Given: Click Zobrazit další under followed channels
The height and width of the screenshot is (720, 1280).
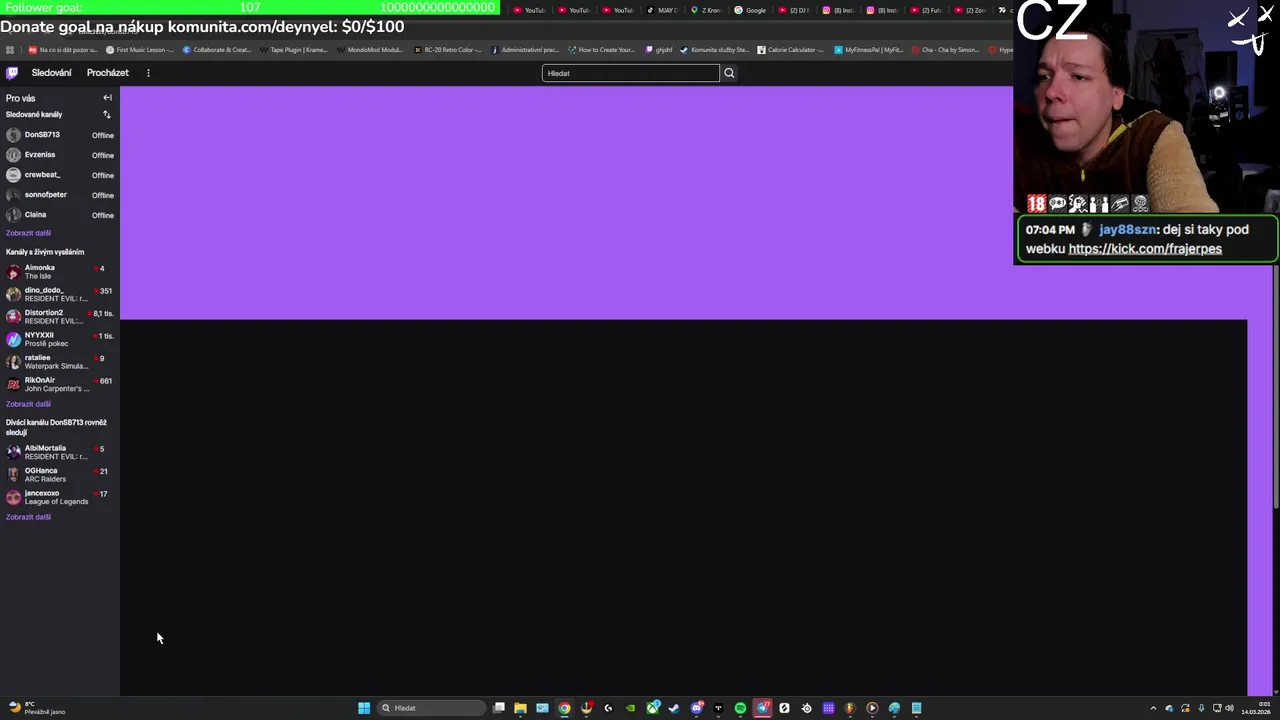Looking at the screenshot, I should click(28, 233).
